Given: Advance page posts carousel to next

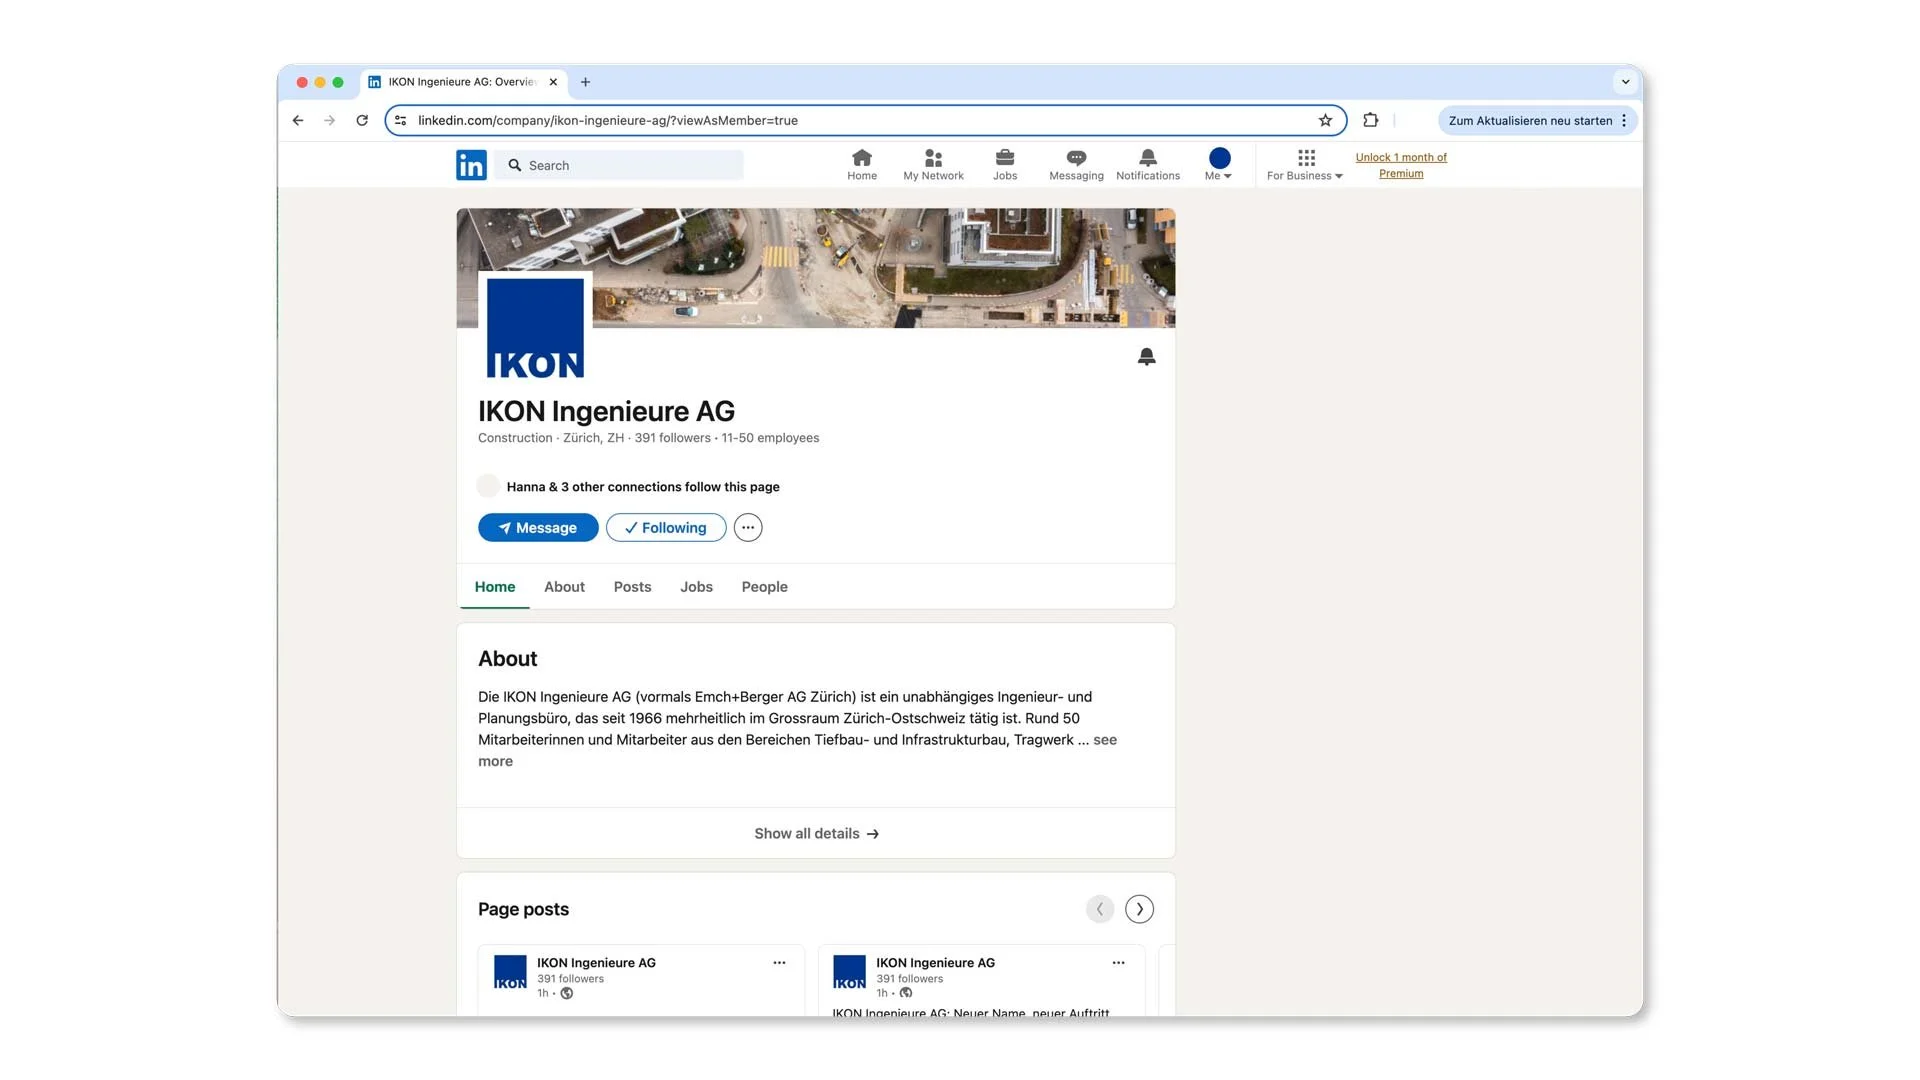Looking at the screenshot, I should tap(1139, 909).
